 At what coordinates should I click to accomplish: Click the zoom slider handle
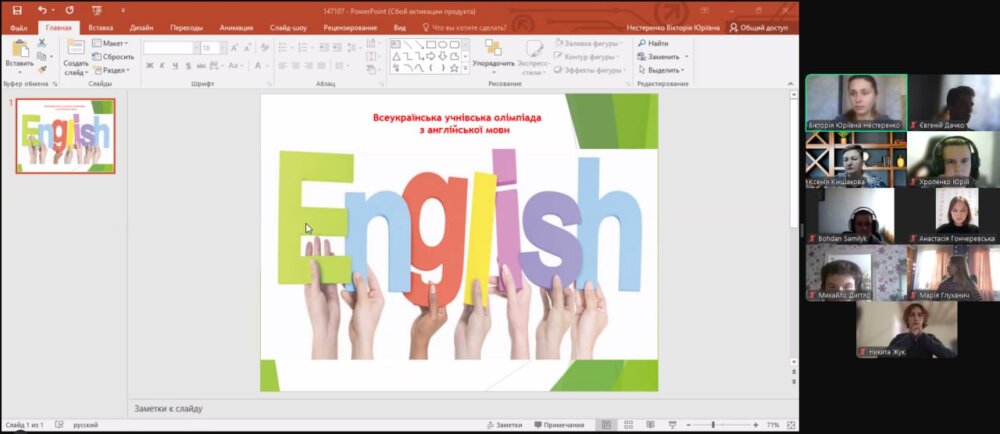(x=713, y=425)
